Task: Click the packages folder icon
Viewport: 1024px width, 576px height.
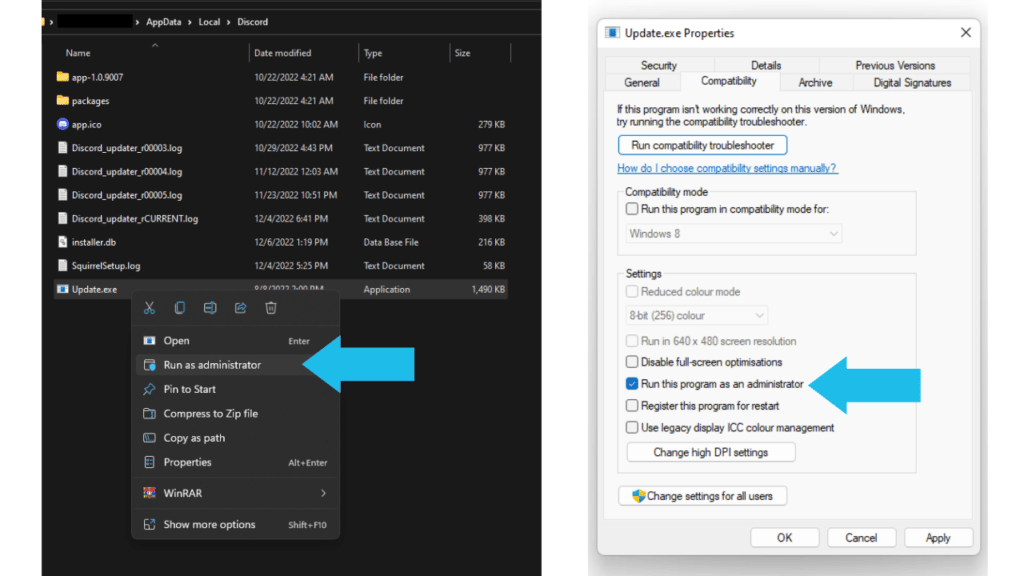Action: click(x=63, y=101)
